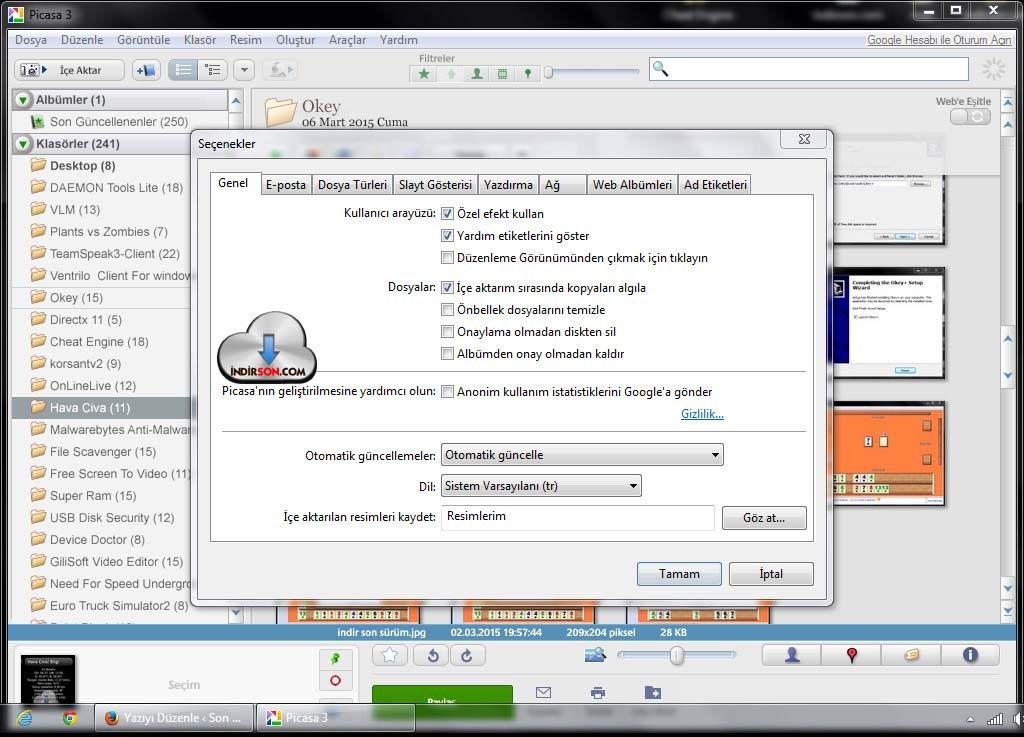This screenshot has height=737, width=1024.
Task: Show the Tags panel icon
Action: tap(911, 655)
